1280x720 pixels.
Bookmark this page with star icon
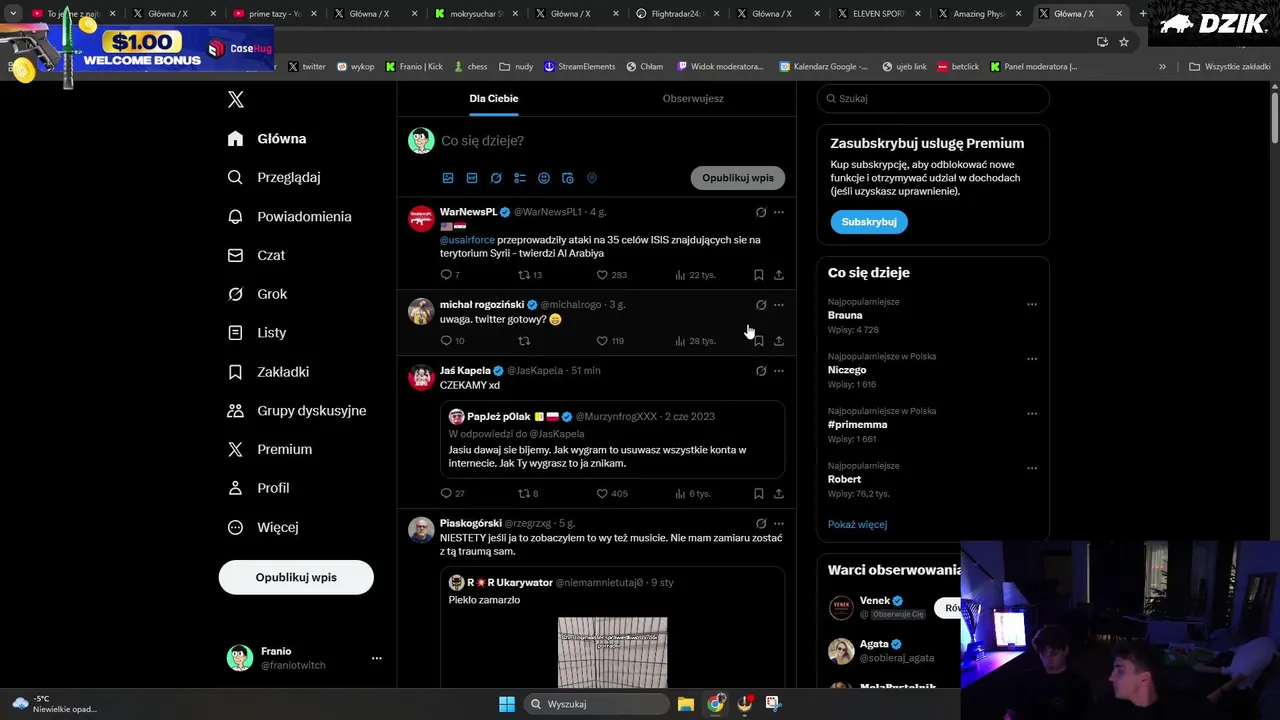coord(1124,41)
